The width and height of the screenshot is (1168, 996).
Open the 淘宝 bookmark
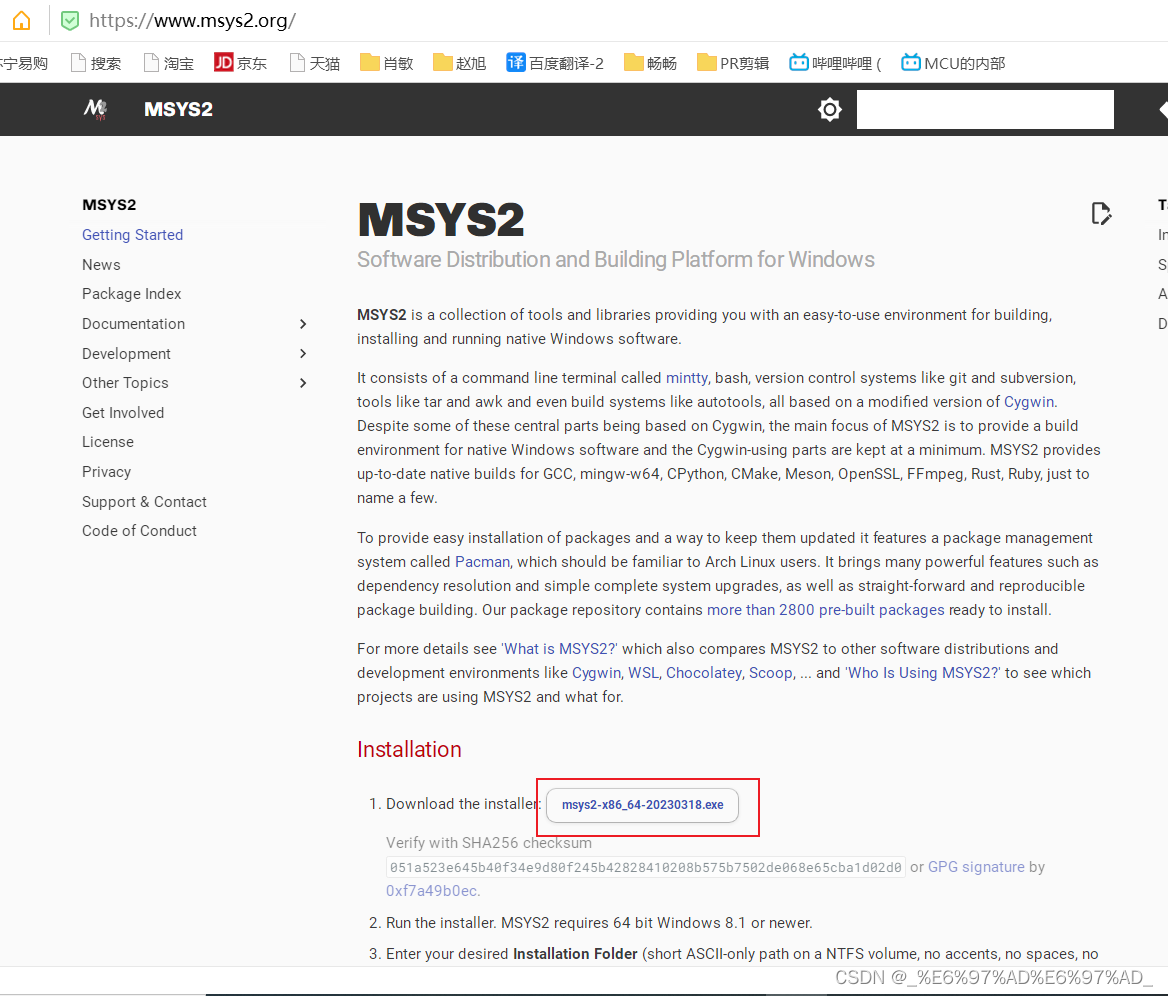(x=168, y=63)
